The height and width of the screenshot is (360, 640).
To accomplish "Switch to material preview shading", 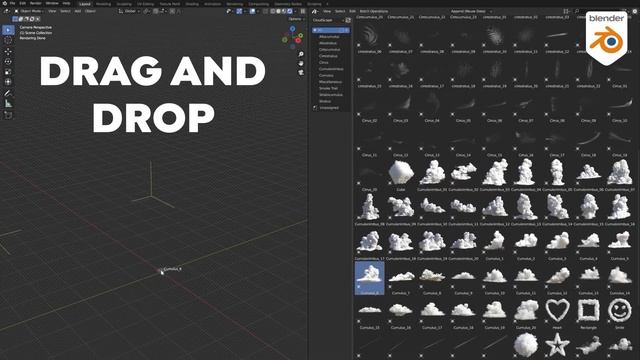I will (x=284, y=11).
